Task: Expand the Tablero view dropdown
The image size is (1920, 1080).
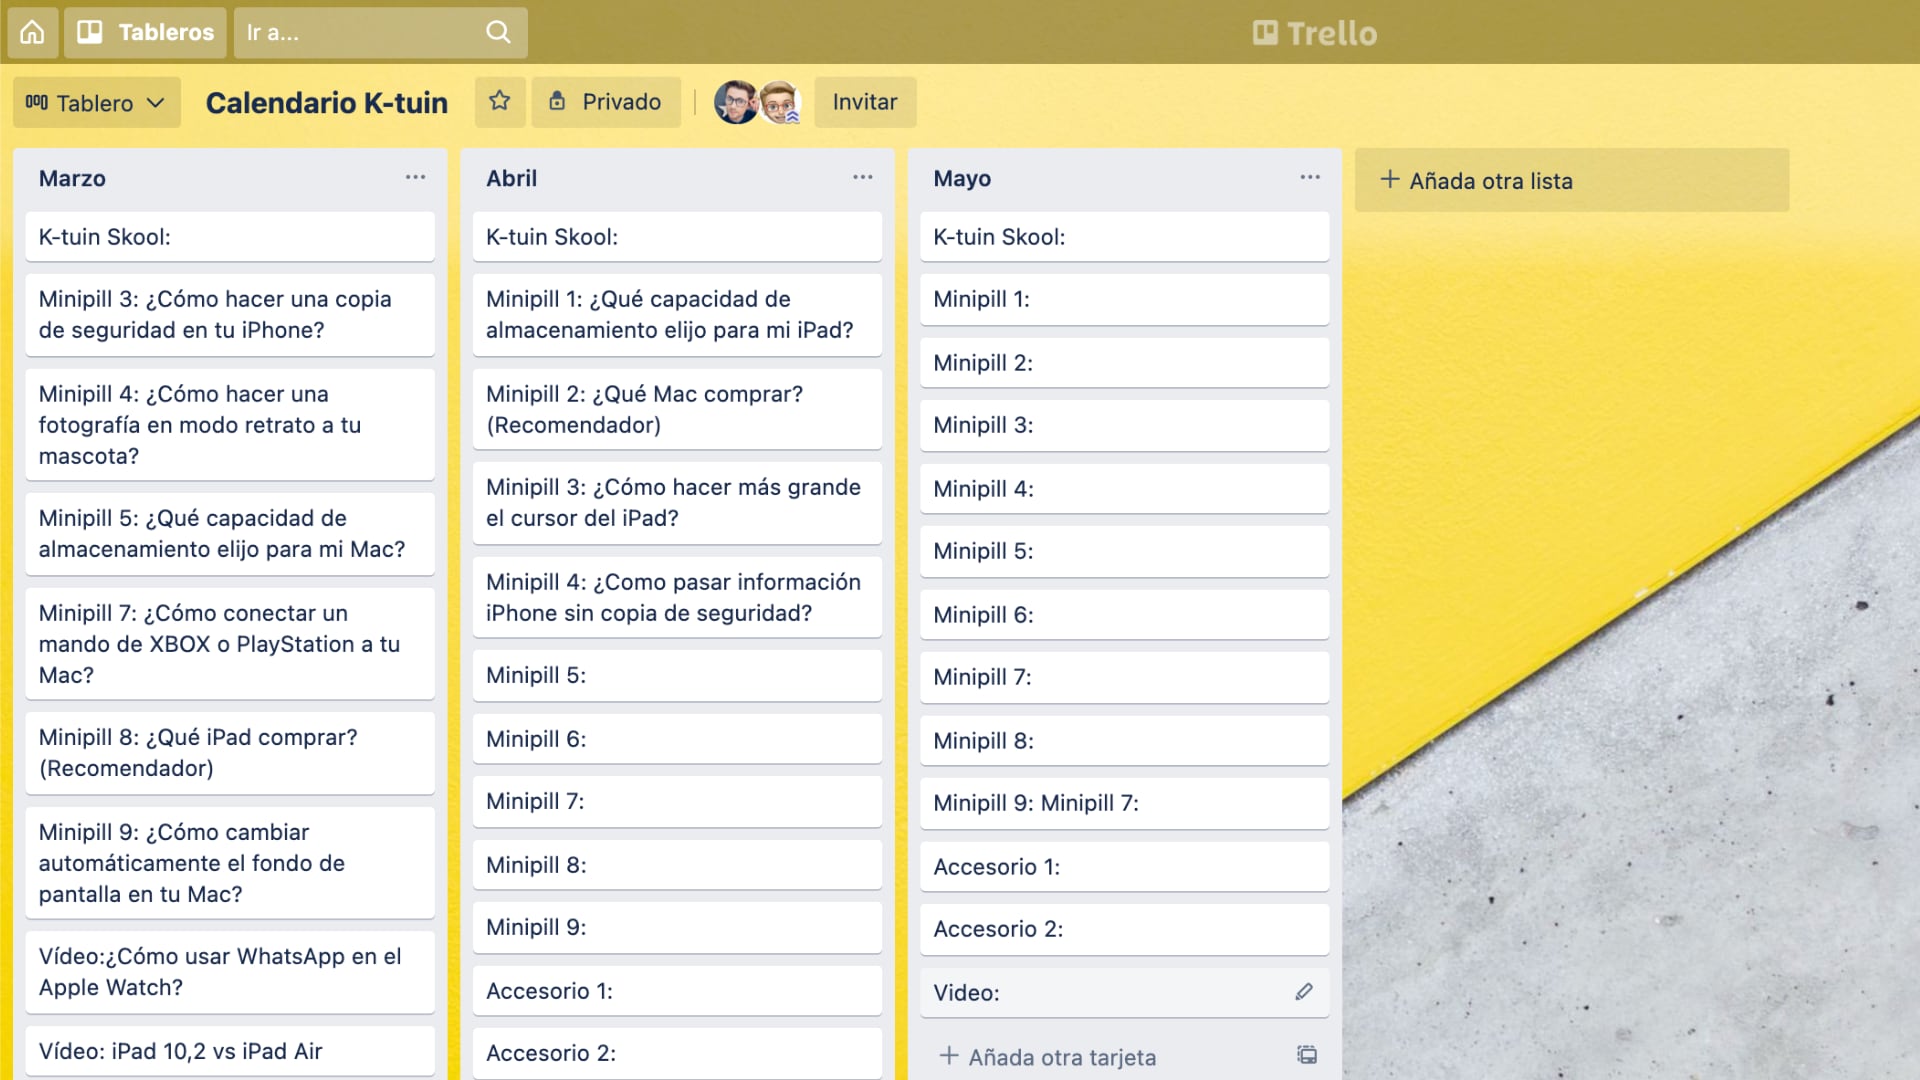Action: click(96, 102)
